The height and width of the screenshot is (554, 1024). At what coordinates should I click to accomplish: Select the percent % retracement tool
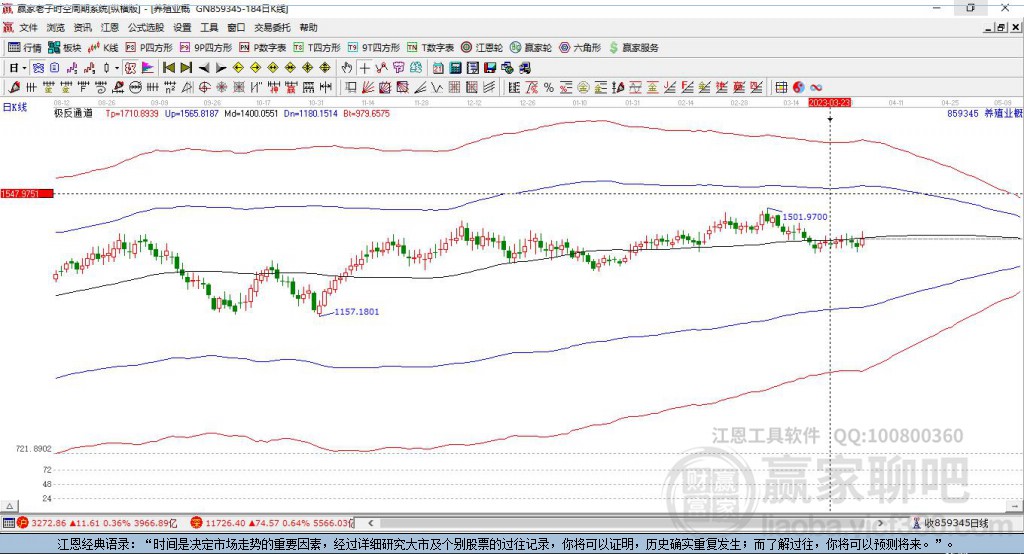[x=549, y=88]
